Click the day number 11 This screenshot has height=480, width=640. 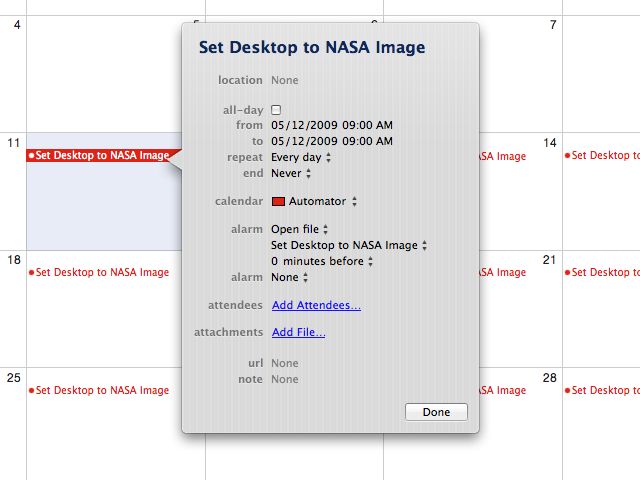pyautogui.click(x=13, y=143)
